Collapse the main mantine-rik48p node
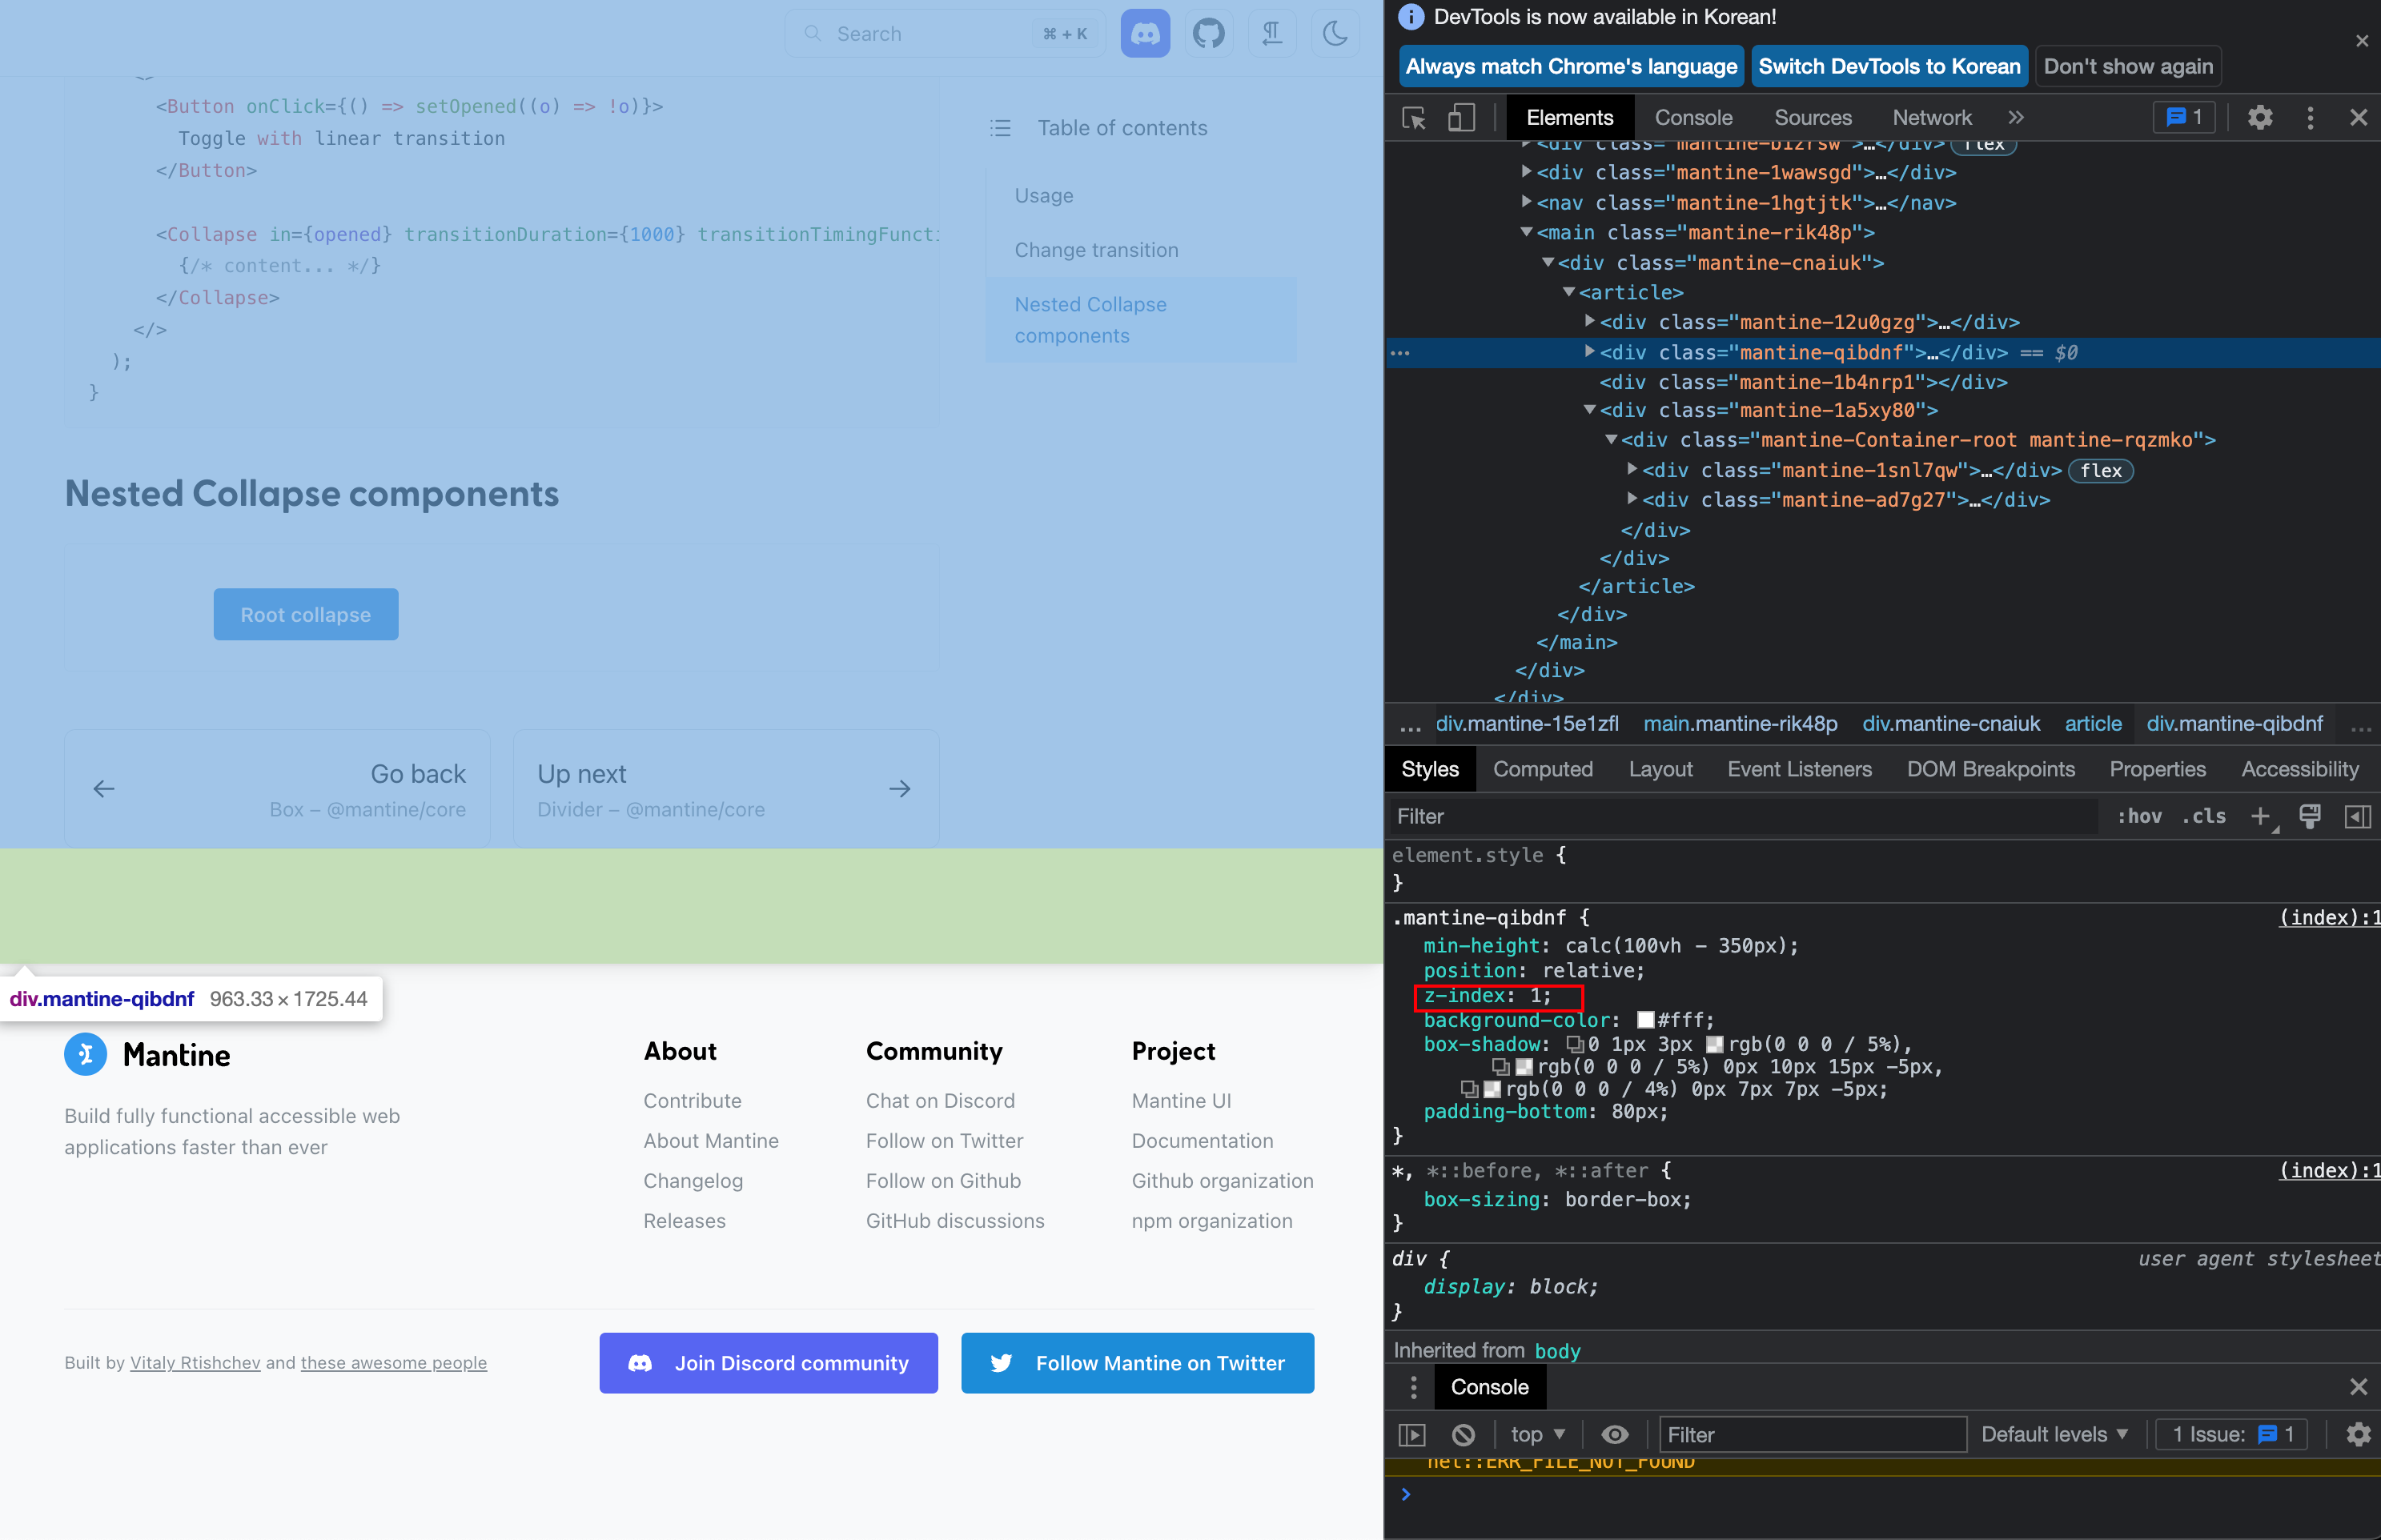Screen dimensions: 2381x1540 [x=1526, y=232]
